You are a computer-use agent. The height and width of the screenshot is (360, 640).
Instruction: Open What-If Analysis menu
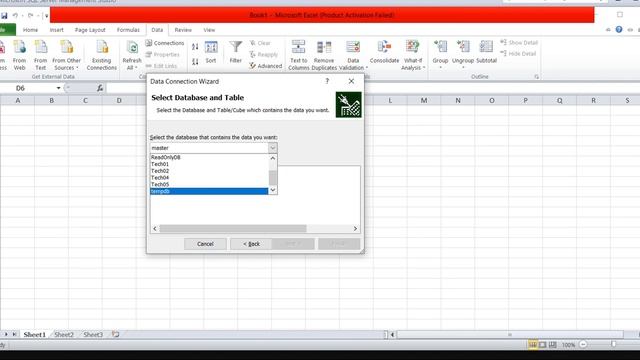[413, 56]
